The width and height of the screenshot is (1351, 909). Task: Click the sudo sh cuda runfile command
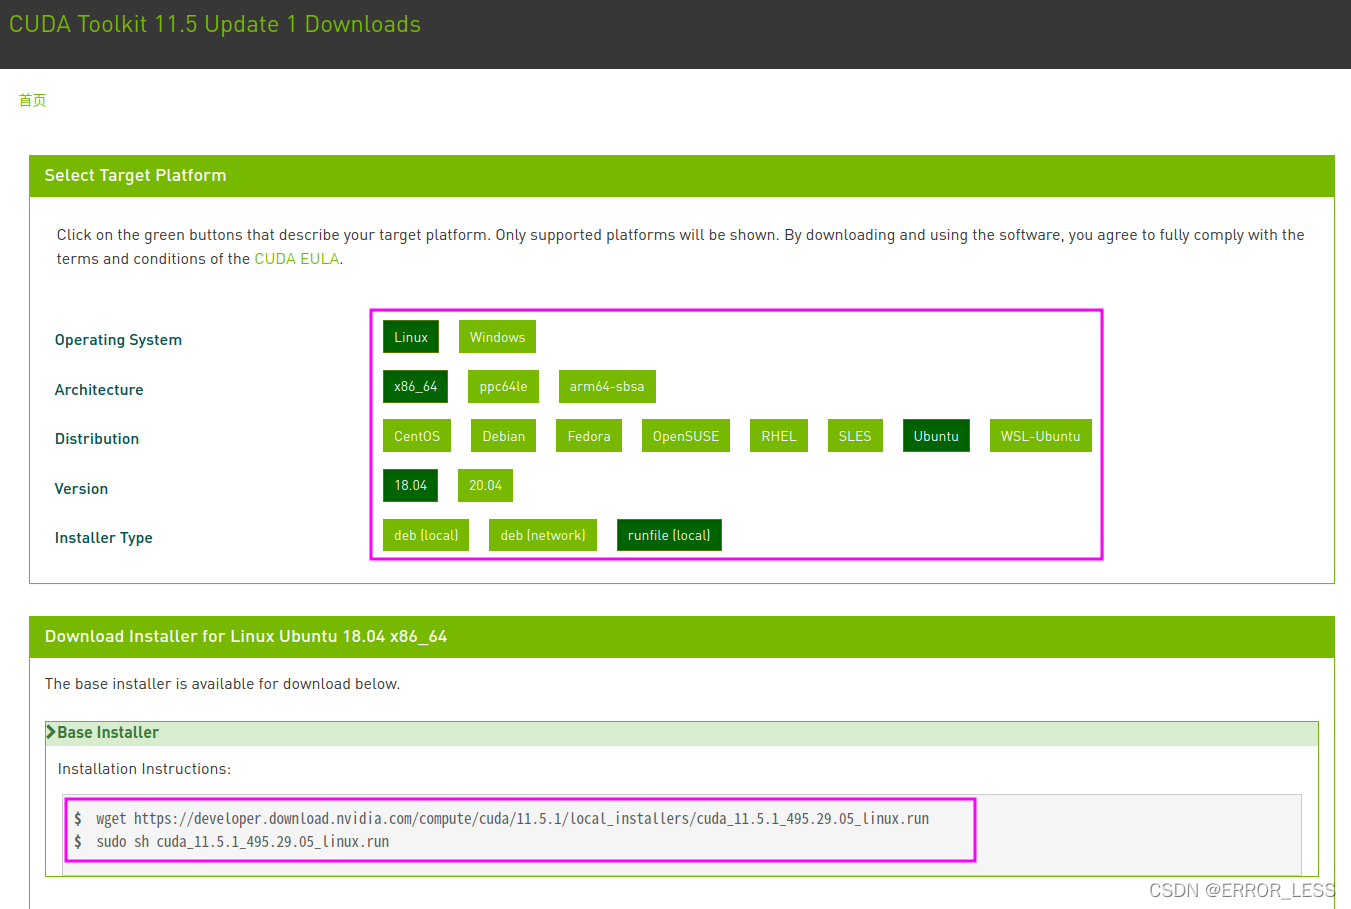click(x=243, y=841)
